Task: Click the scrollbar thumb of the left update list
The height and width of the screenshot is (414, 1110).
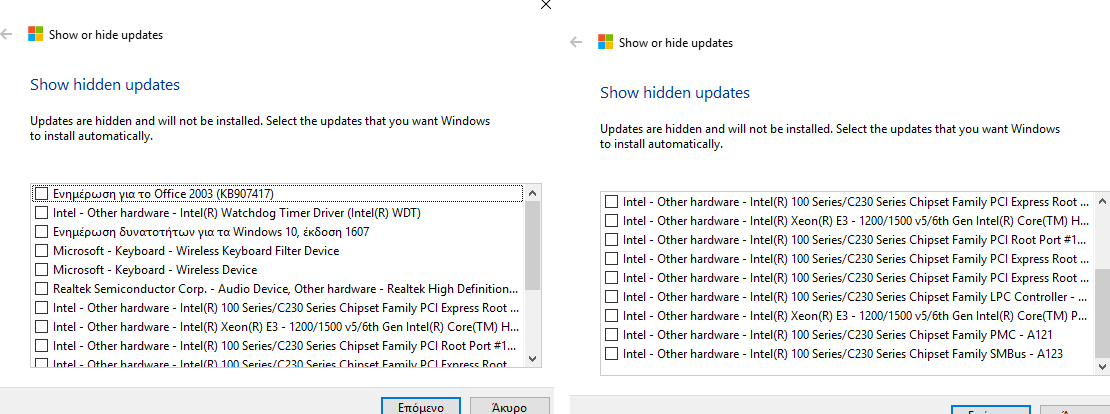Action: (533, 244)
